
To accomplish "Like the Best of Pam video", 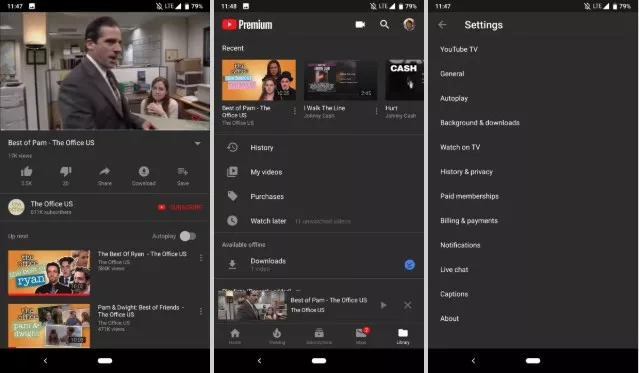I will pyautogui.click(x=26, y=172).
